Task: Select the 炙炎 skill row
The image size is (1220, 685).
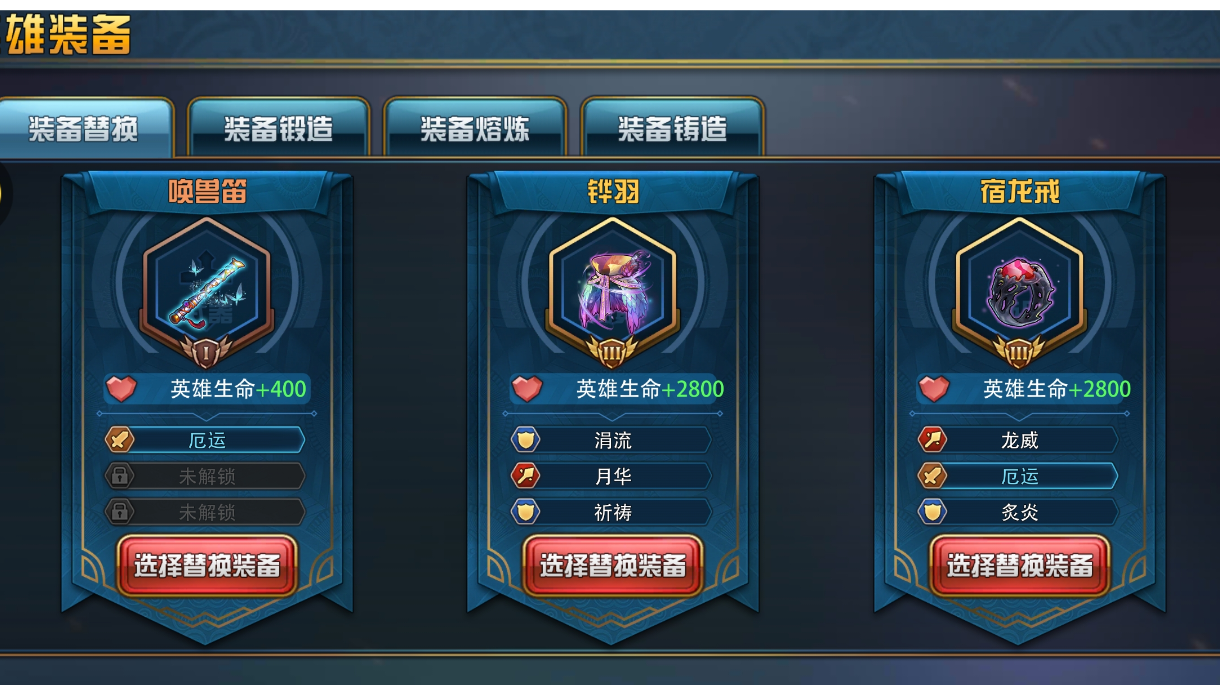Action: click(1018, 512)
